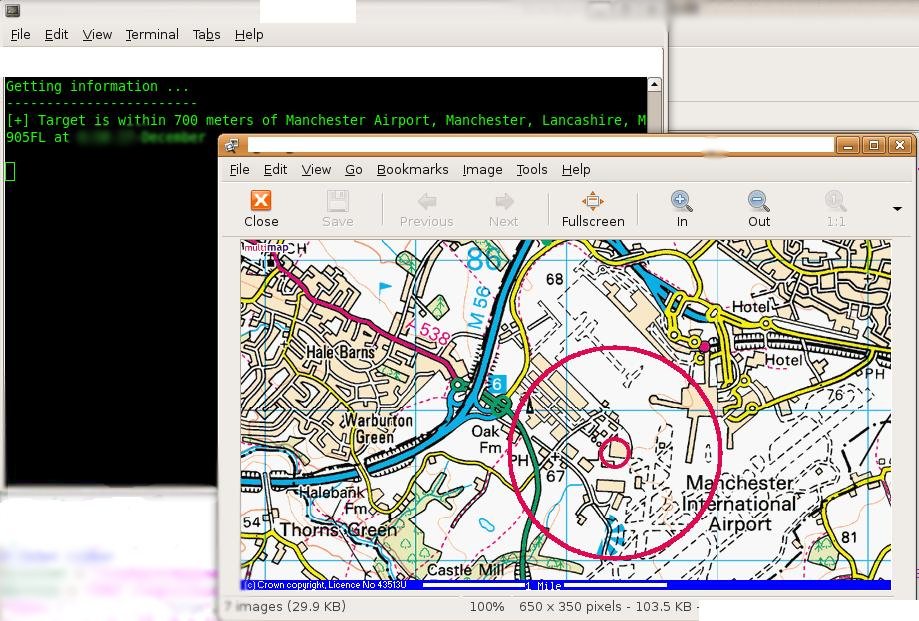Click the Previous image arrow
Image resolution: width=919 pixels, height=621 pixels.
[x=427, y=202]
